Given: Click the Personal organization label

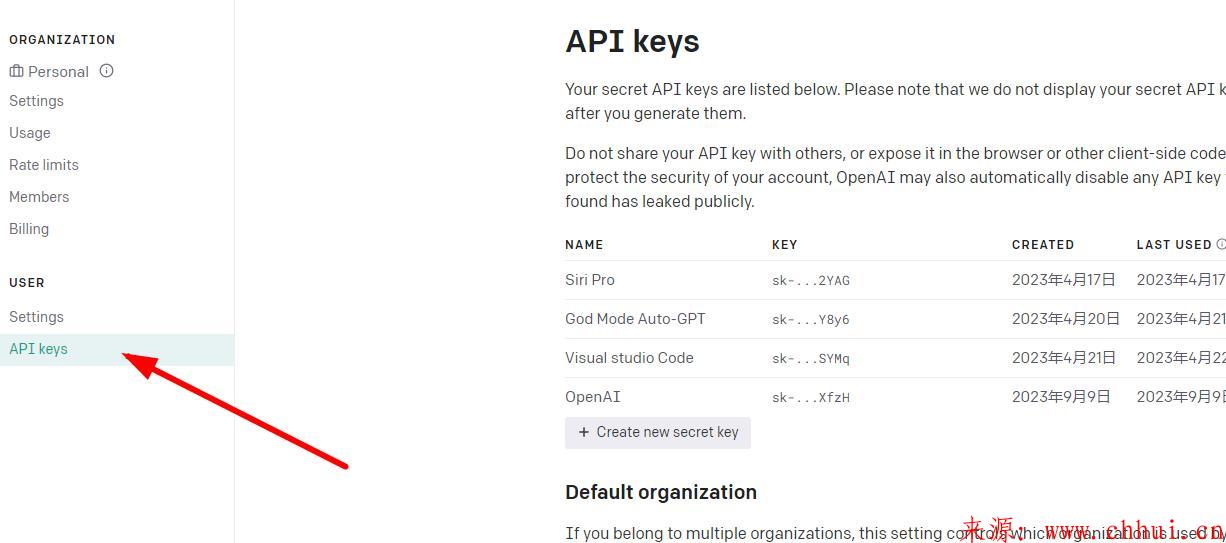Looking at the screenshot, I should coord(58,72).
